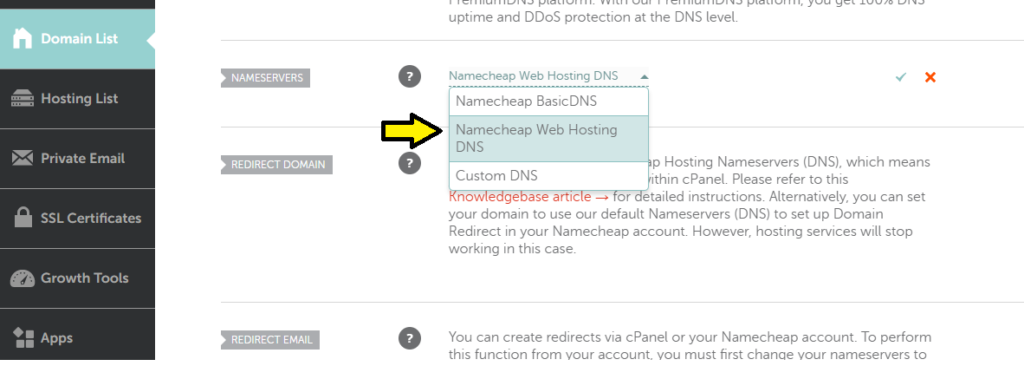Click the Growth Tools gauge icon
This screenshot has width=1024, height=366.
tap(22, 278)
